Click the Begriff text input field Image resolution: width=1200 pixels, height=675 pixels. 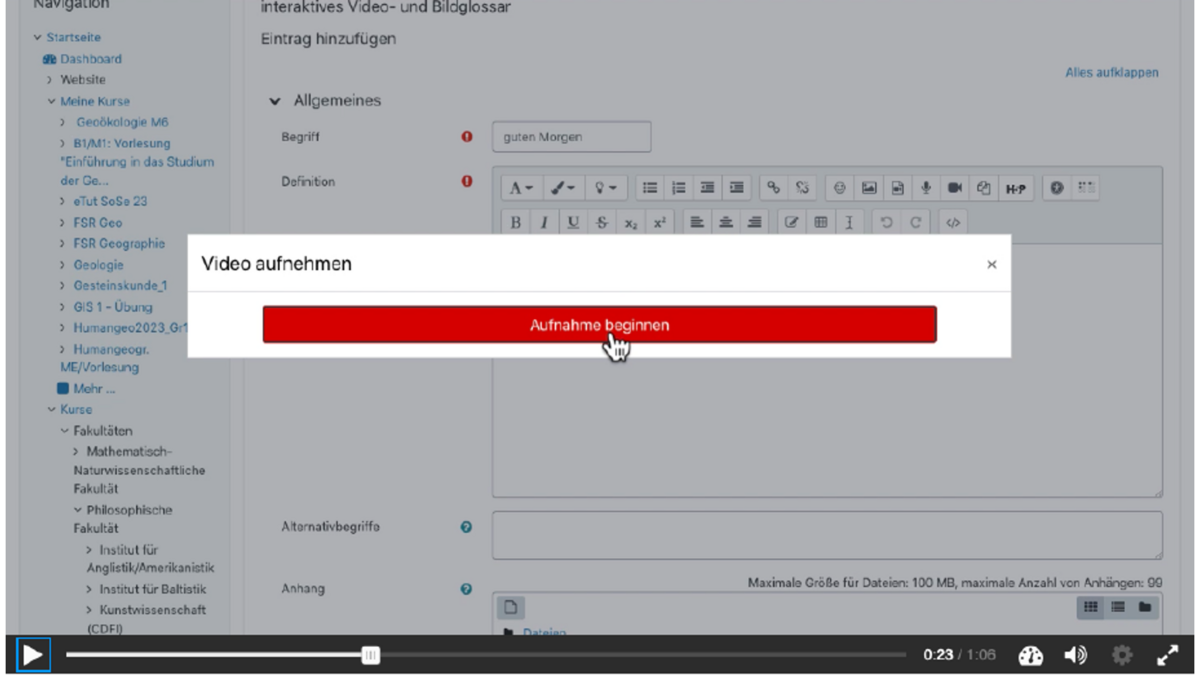[571, 137]
